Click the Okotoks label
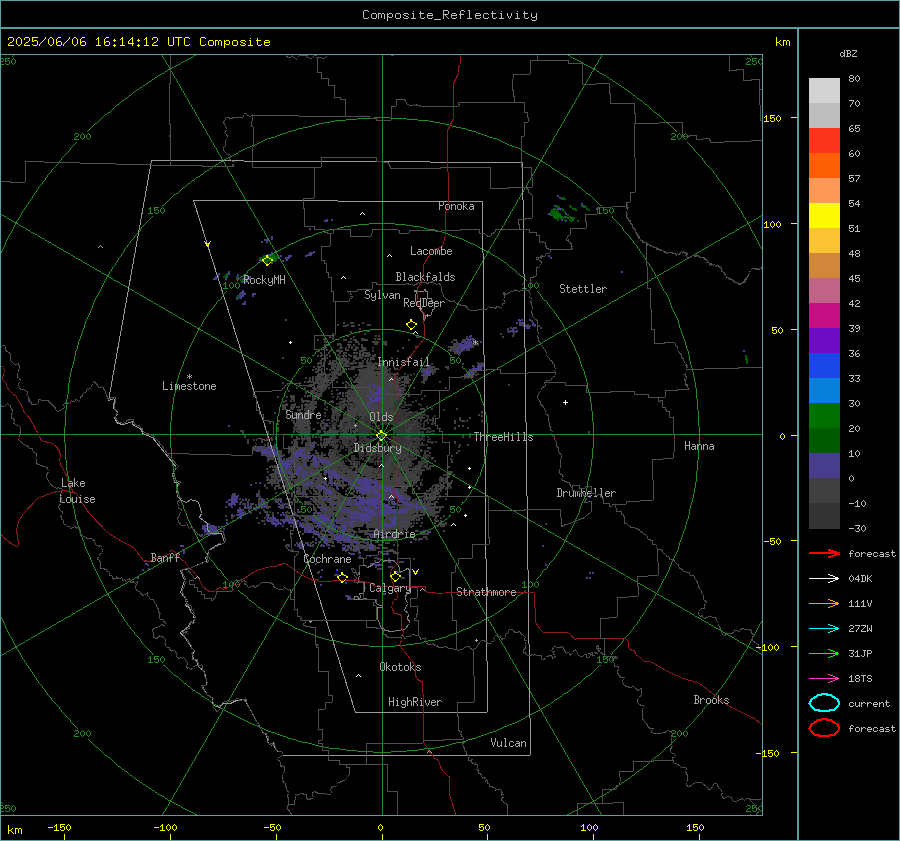The width and height of the screenshot is (900, 841). pyautogui.click(x=400, y=667)
